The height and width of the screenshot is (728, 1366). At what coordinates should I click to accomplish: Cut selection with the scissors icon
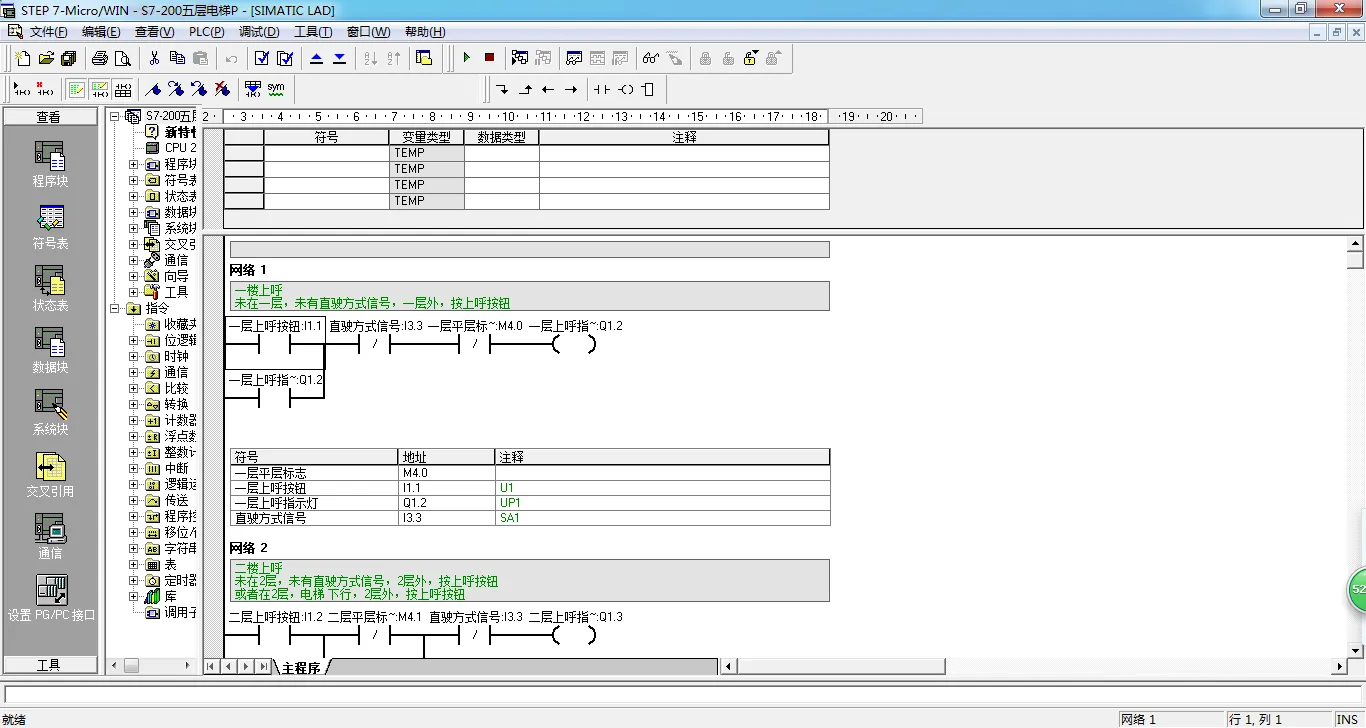[154, 58]
